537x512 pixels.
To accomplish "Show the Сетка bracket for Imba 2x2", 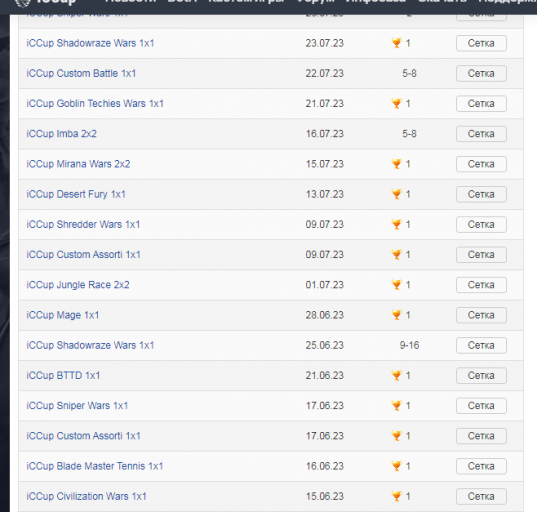I will [x=481, y=134].
